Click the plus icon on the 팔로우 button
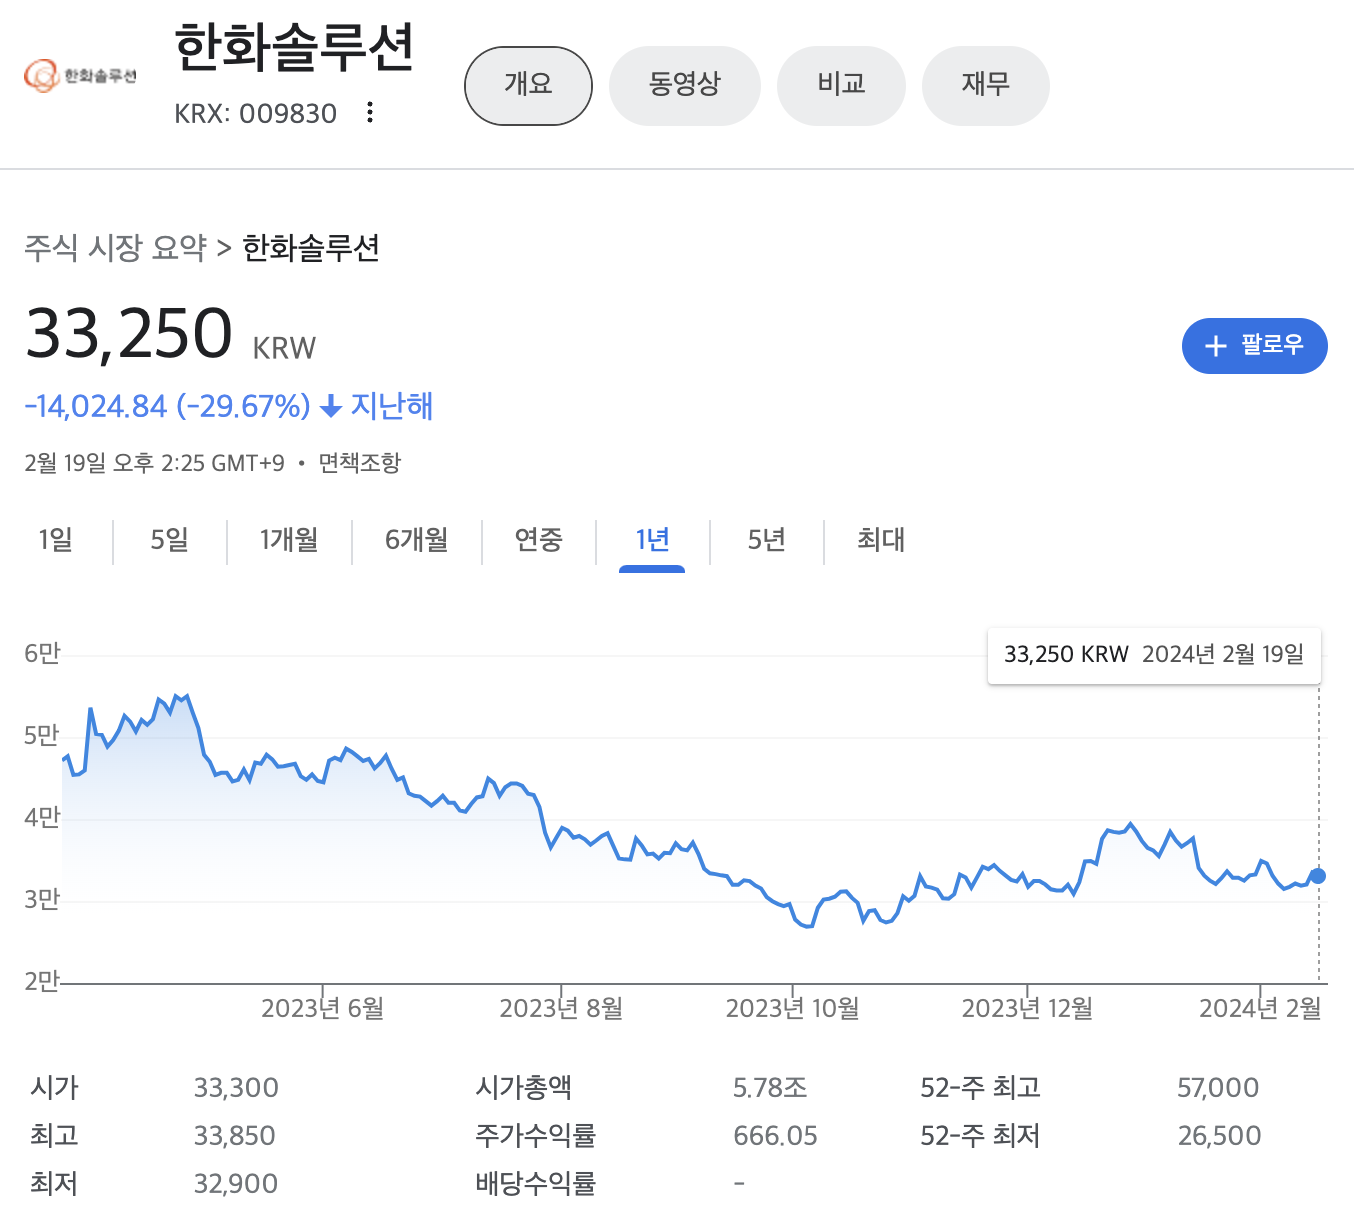The height and width of the screenshot is (1220, 1354). click(x=1215, y=346)
